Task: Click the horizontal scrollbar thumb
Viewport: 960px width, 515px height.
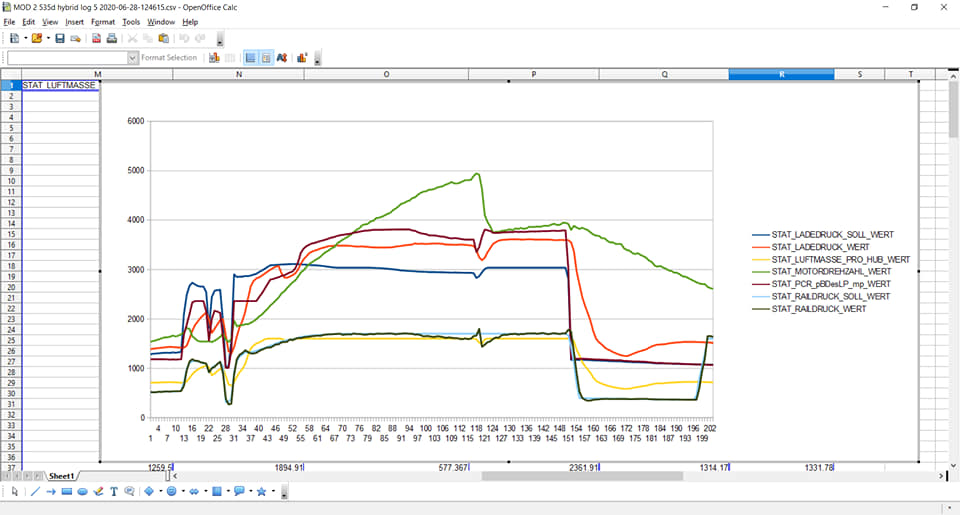Action: point(582,476)
